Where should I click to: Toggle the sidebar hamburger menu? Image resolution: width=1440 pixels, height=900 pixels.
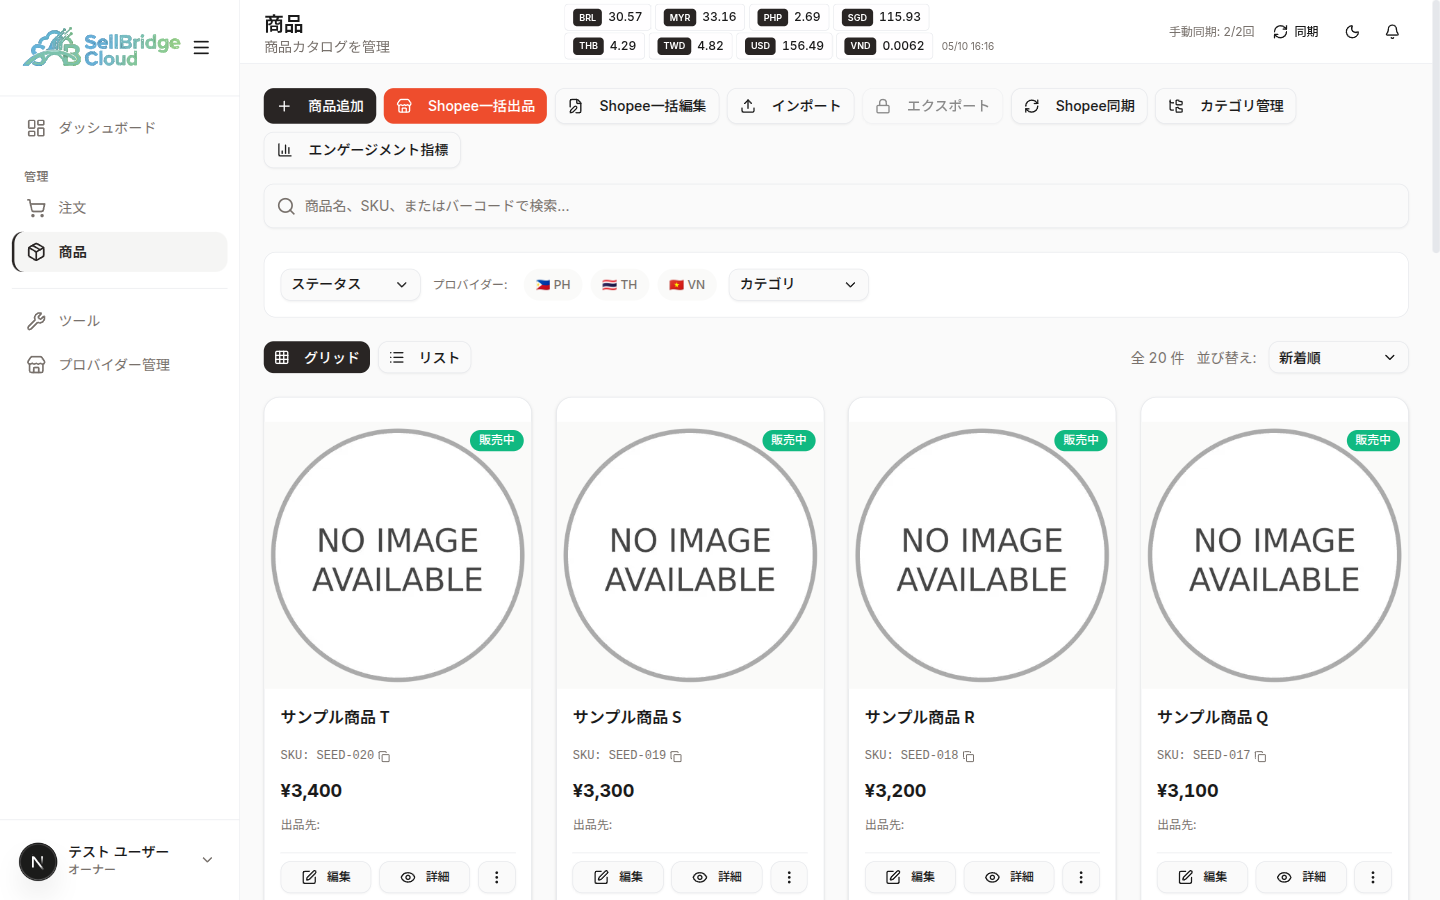pos(201,47)
